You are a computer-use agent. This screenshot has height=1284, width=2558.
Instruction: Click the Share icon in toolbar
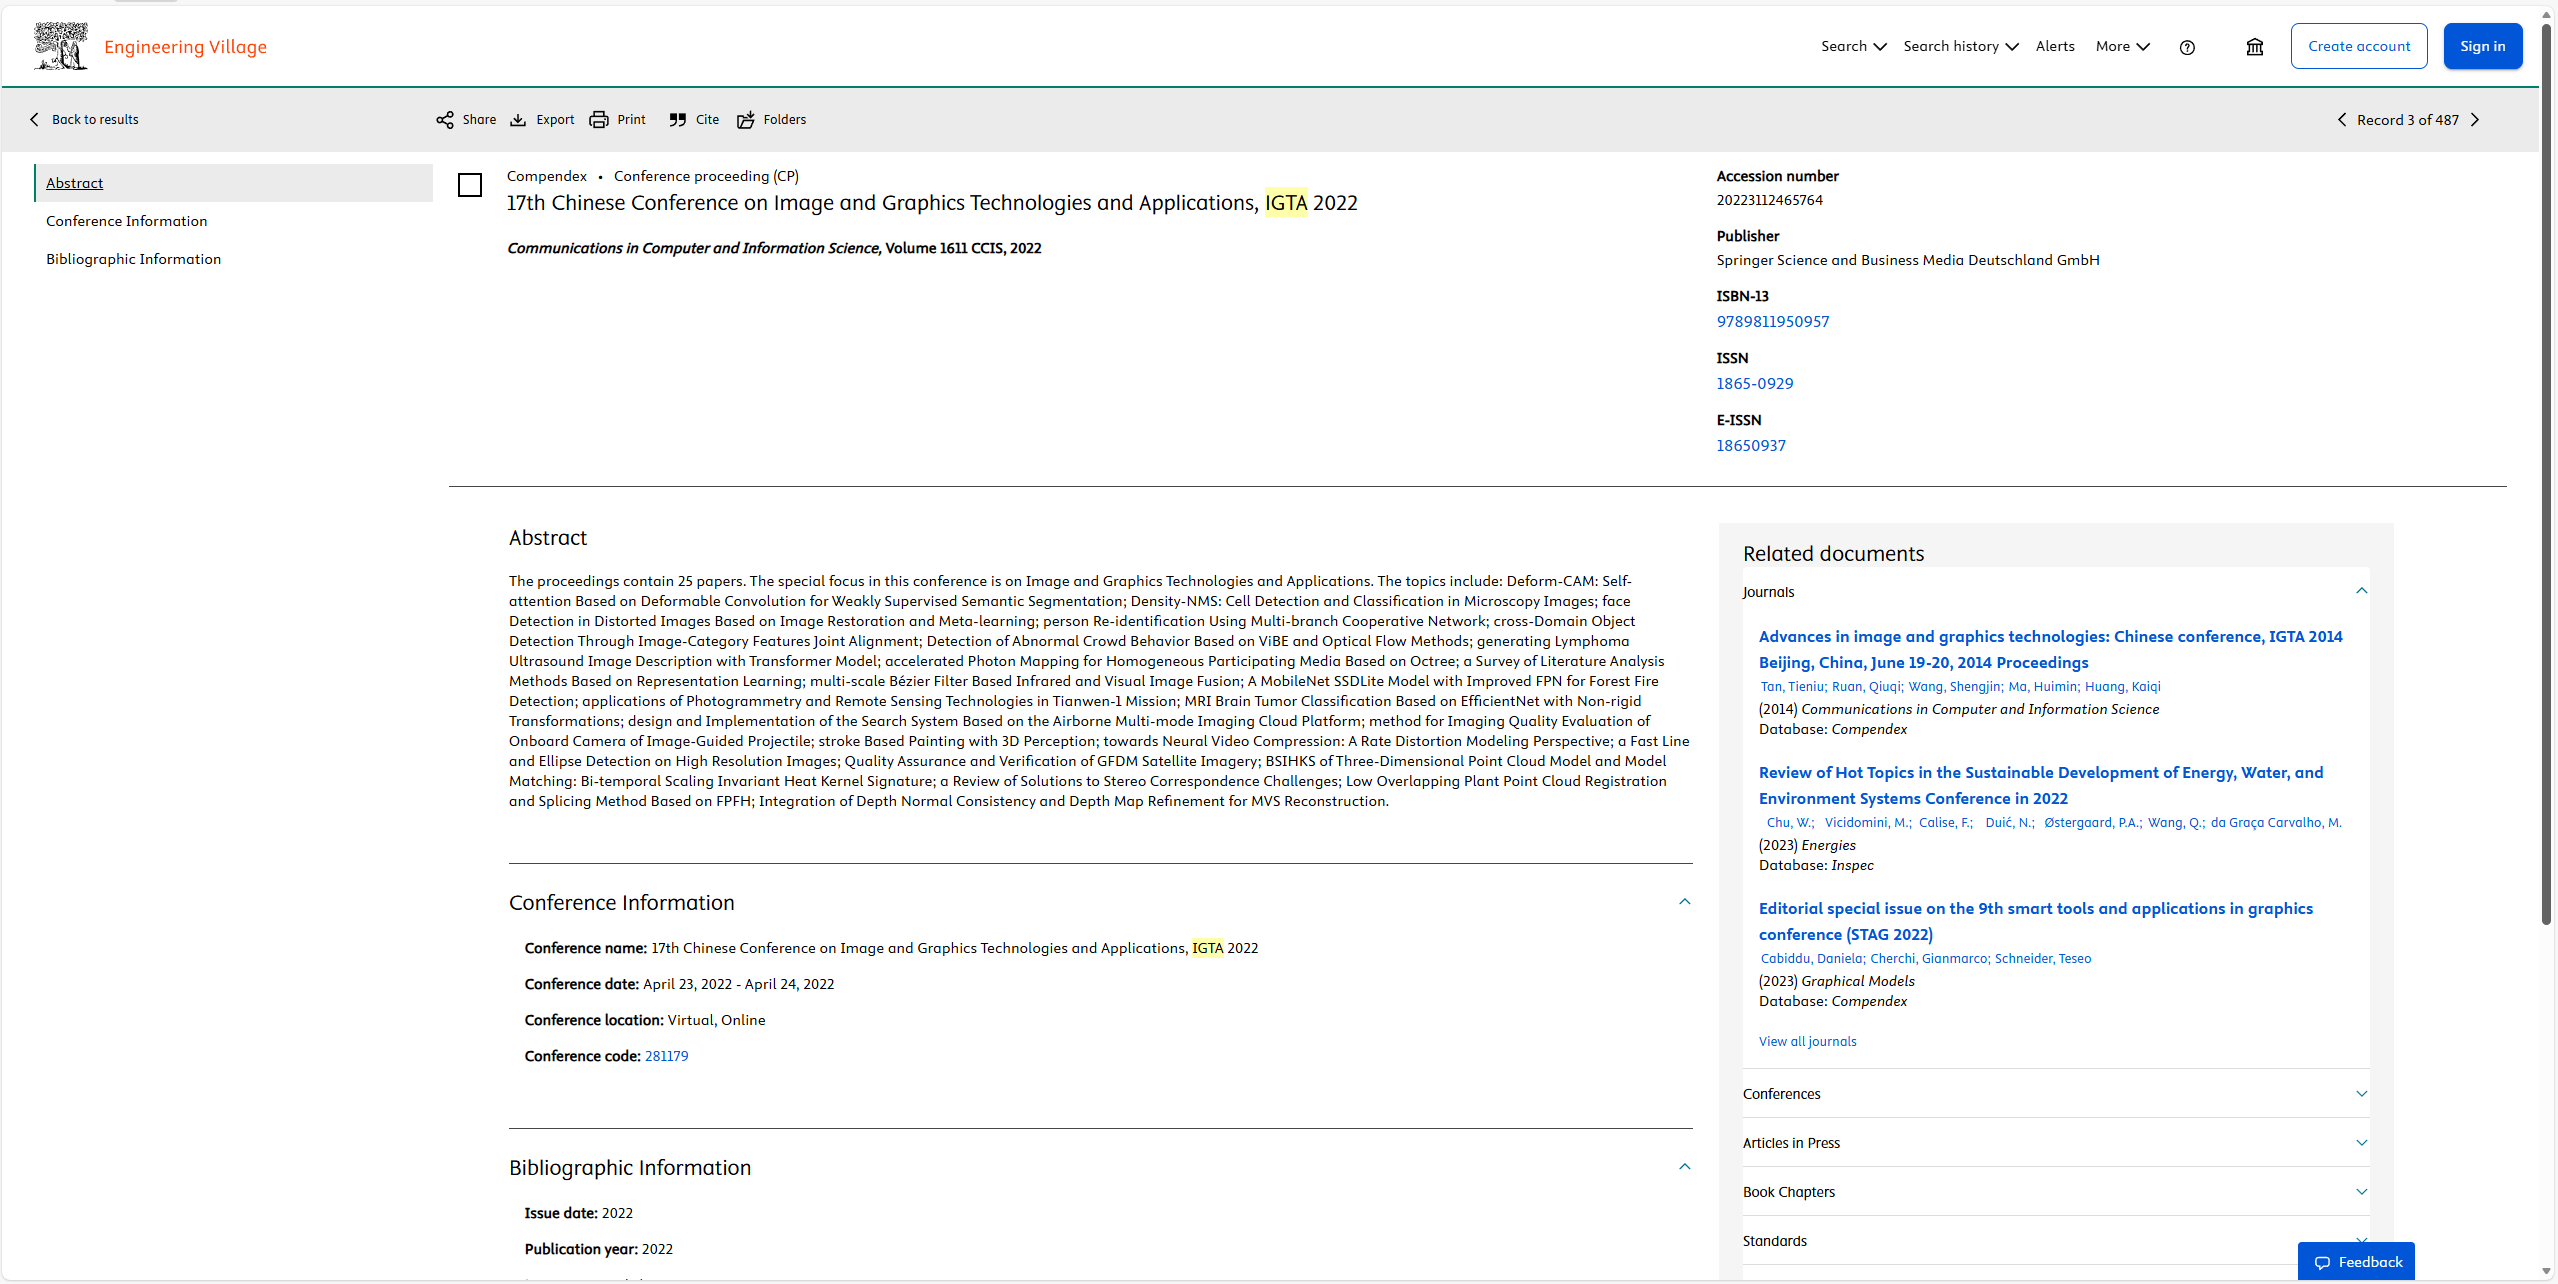pos(445,120)
